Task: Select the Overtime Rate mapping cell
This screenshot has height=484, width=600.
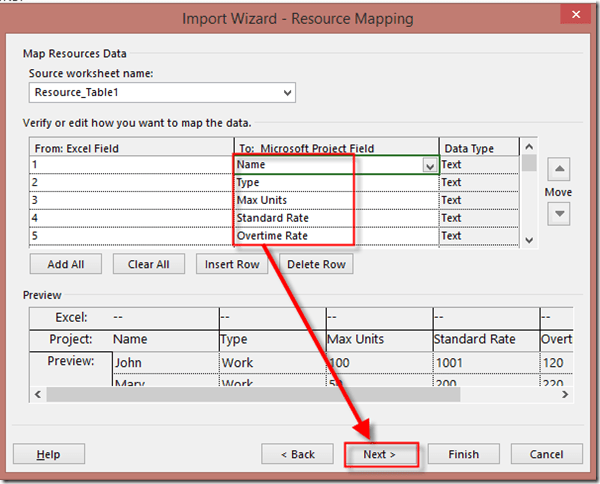Action: tap(295, 236)
